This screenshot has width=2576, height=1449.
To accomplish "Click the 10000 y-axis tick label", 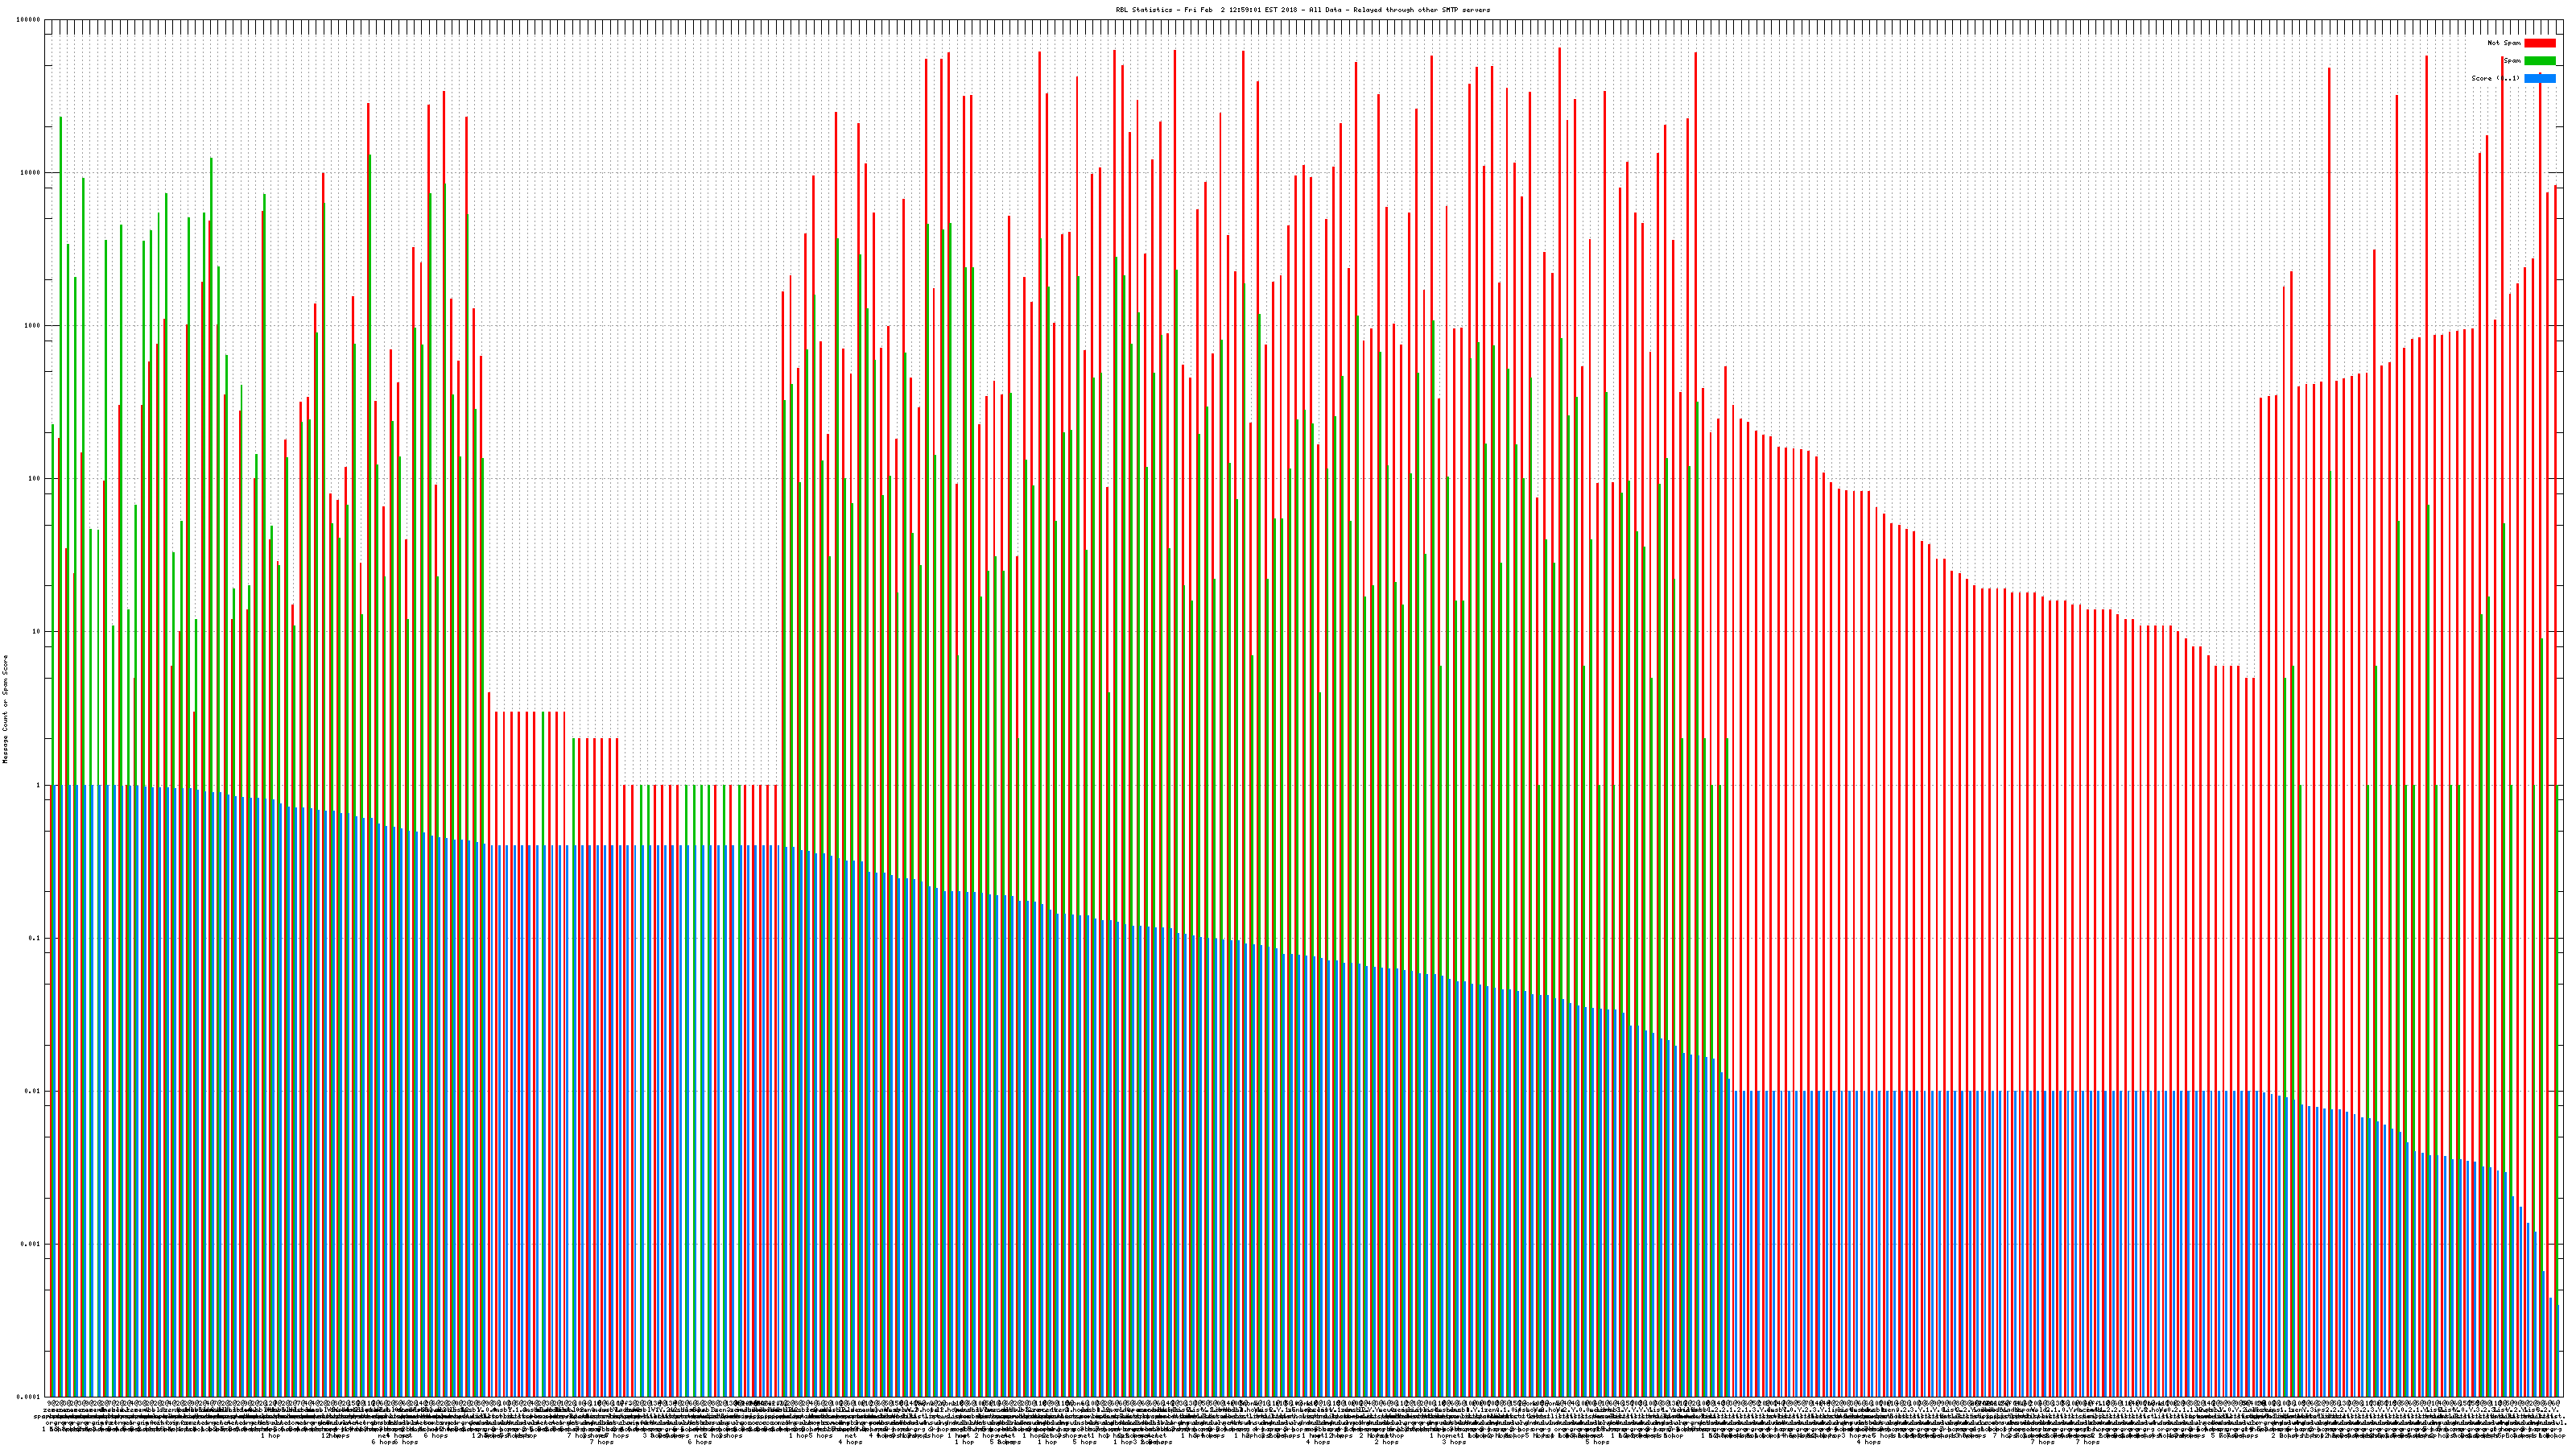I will 30,172.
